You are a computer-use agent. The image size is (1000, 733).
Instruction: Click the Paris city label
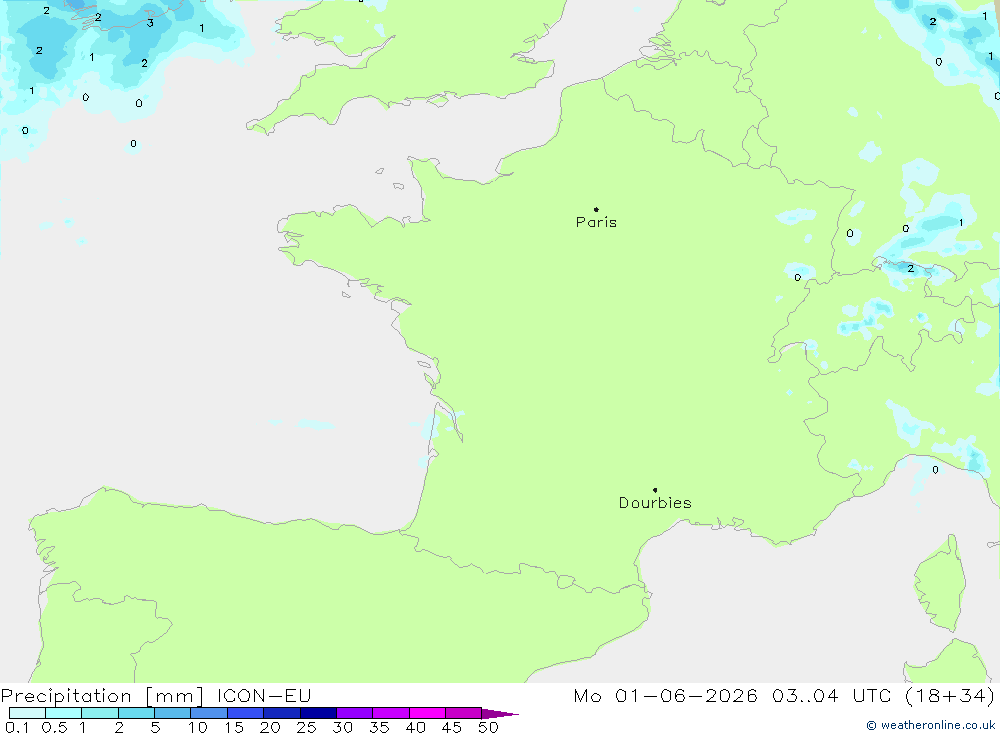tap(596, 222)
